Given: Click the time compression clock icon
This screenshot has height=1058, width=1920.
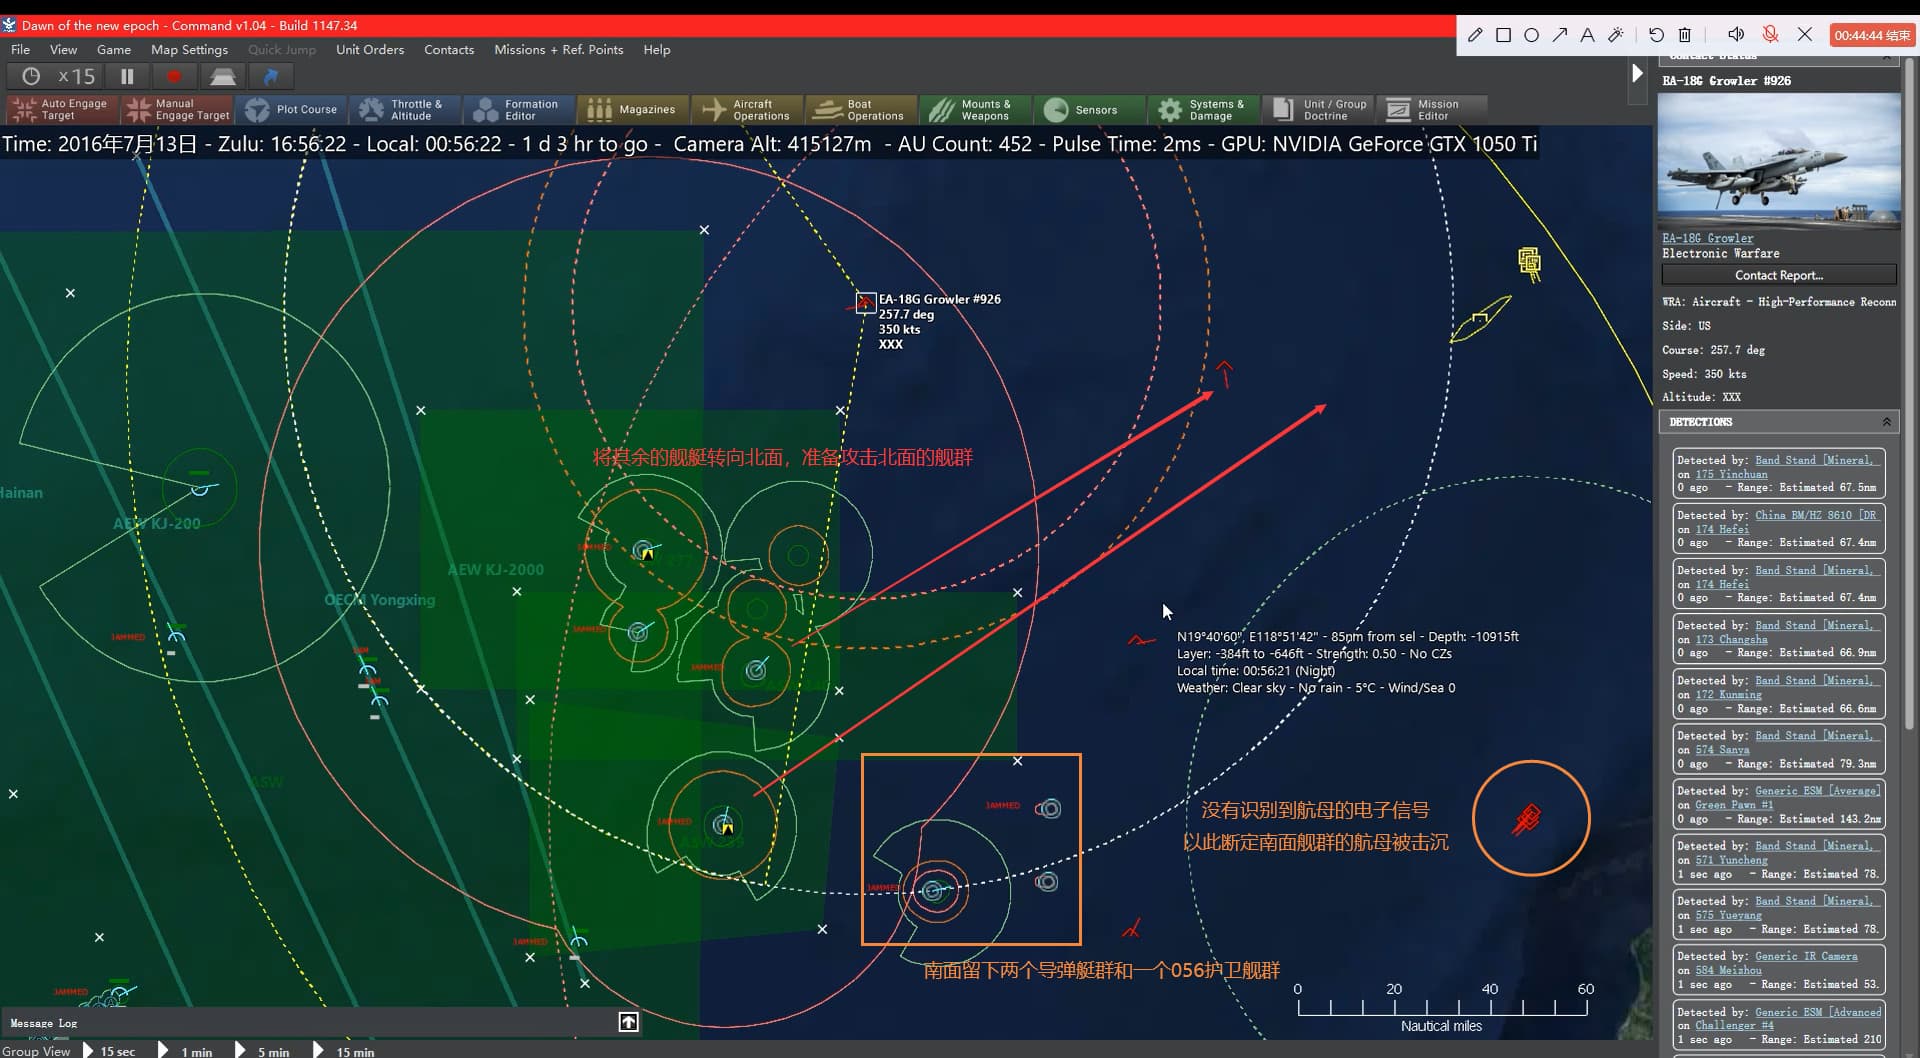Looking at the screenshot, I should (31, 76).
